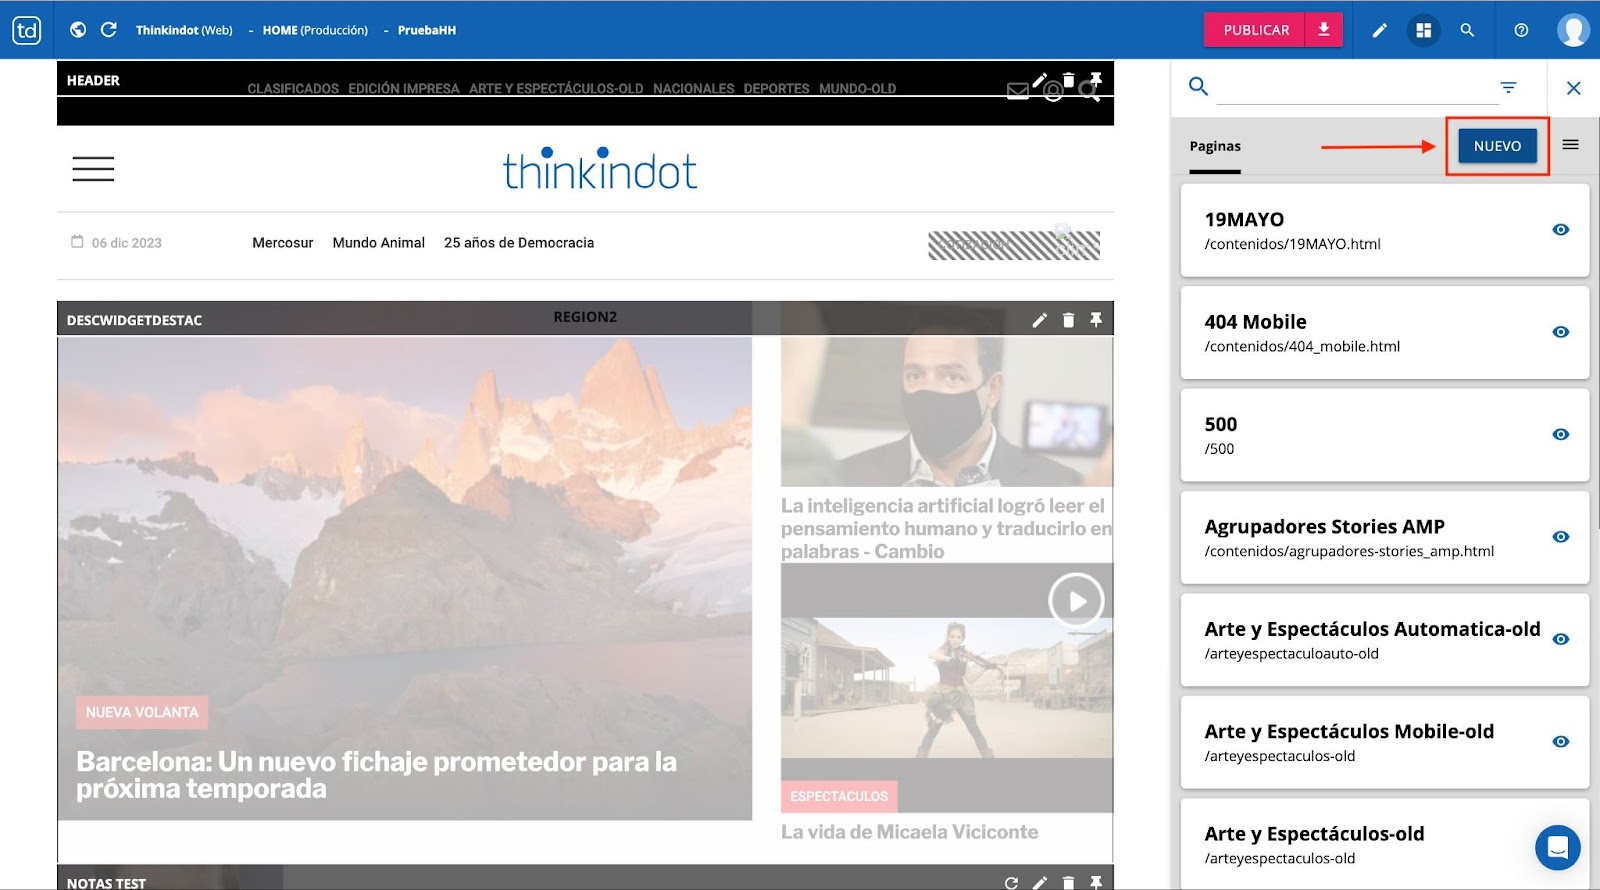Screen dimensions: 1600x890
Task: Click the search magnifier in top bar
Action: [x=1467, y=30]
